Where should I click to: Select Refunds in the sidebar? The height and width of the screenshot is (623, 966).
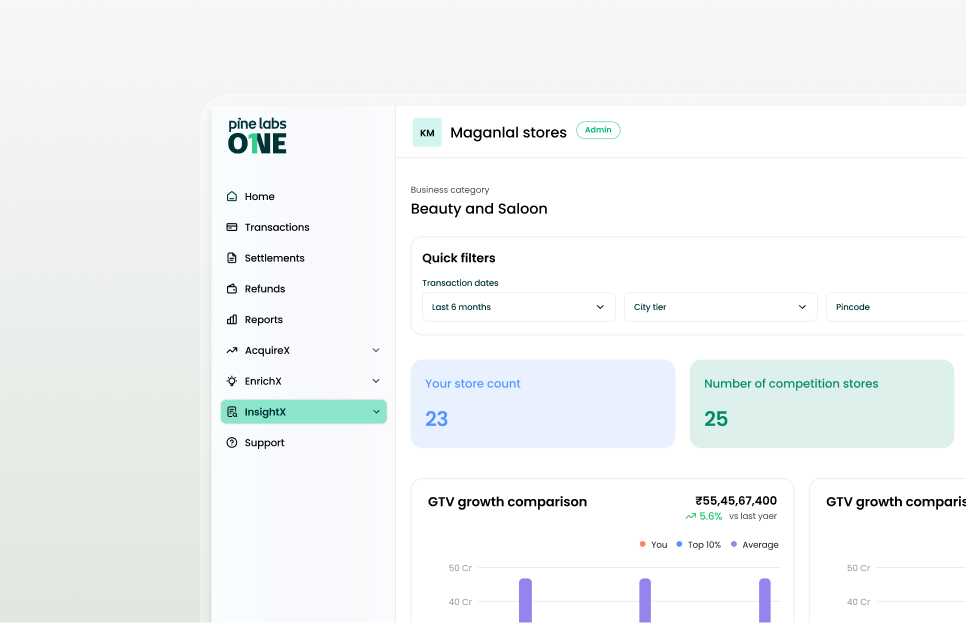click(304, 289)
